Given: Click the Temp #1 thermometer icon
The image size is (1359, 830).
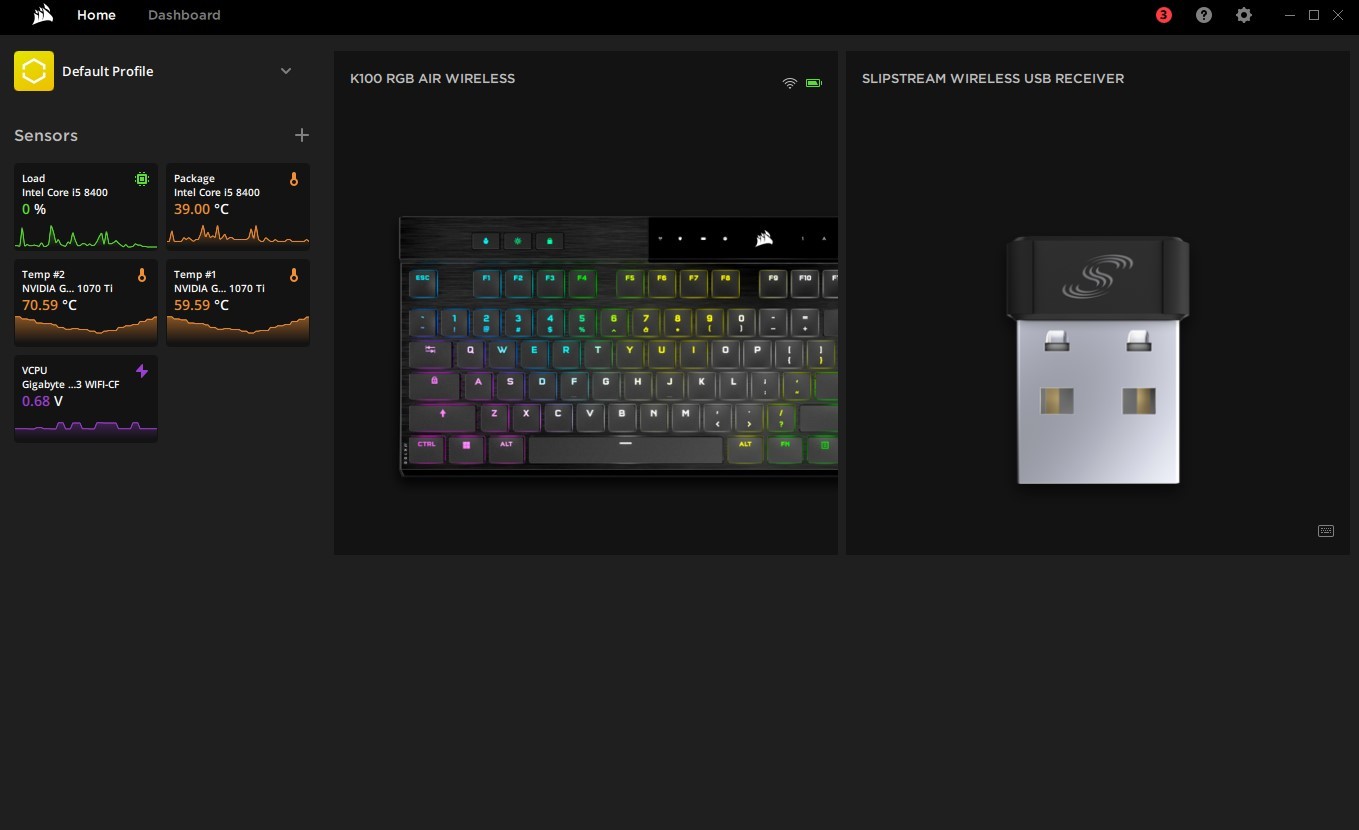Looking at the screenshot, I should point(294,275).
